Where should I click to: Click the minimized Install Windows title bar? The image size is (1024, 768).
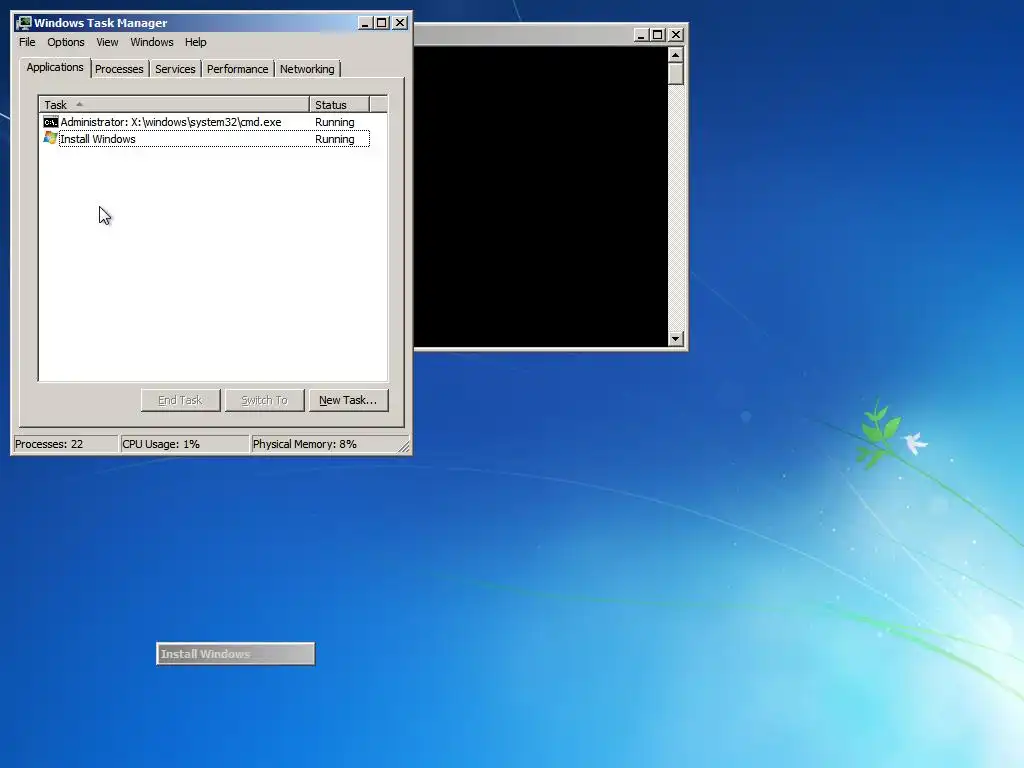tap(236, 654)
